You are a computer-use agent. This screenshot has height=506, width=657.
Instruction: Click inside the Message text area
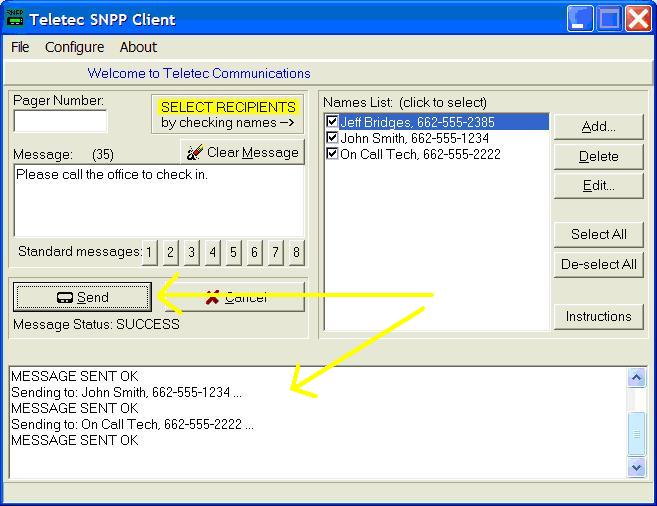click(159, 200)
